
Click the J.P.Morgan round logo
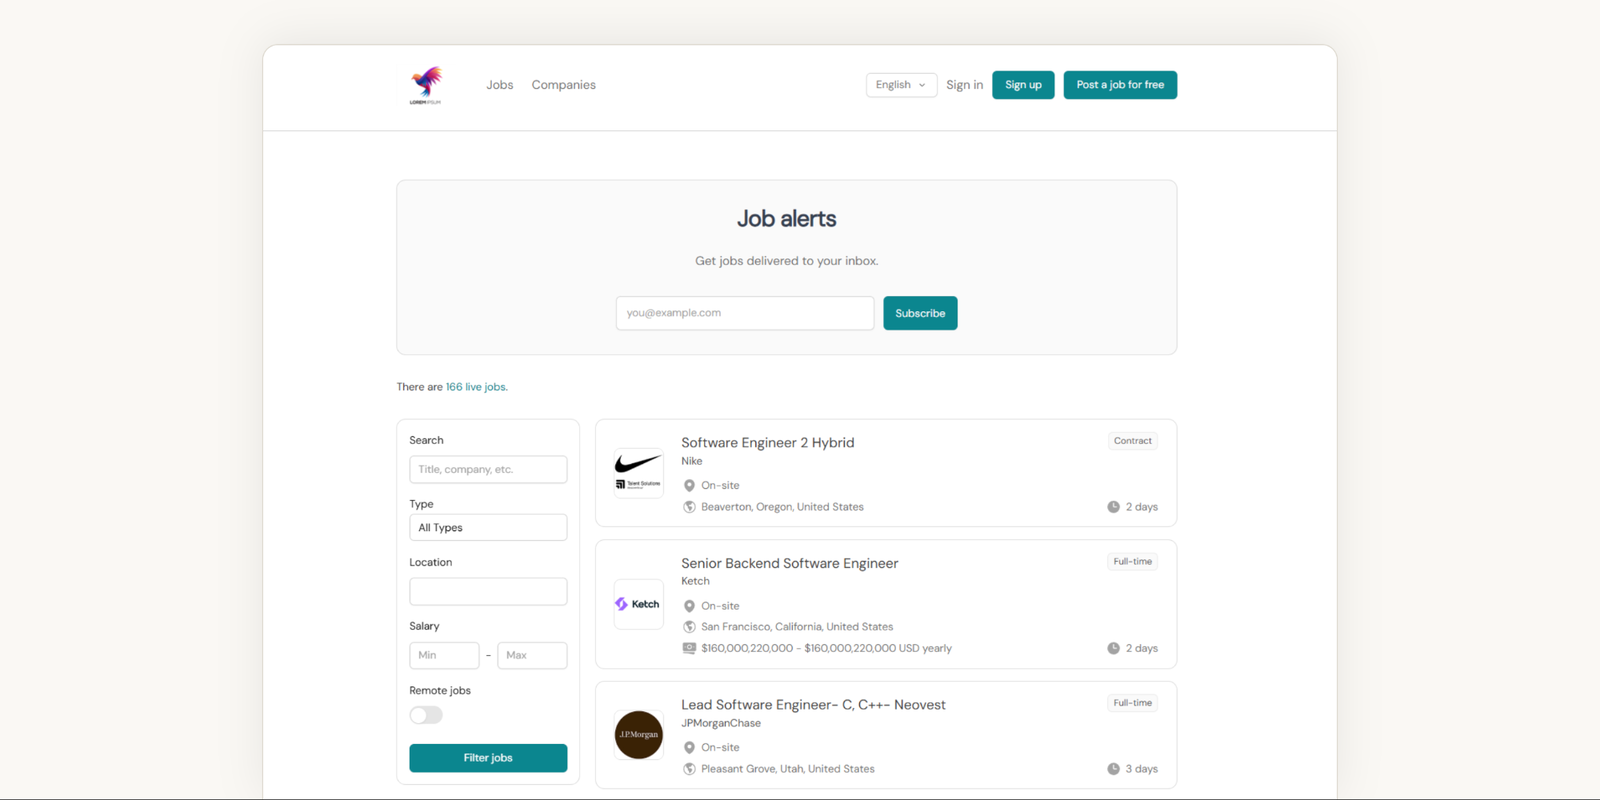638,735
